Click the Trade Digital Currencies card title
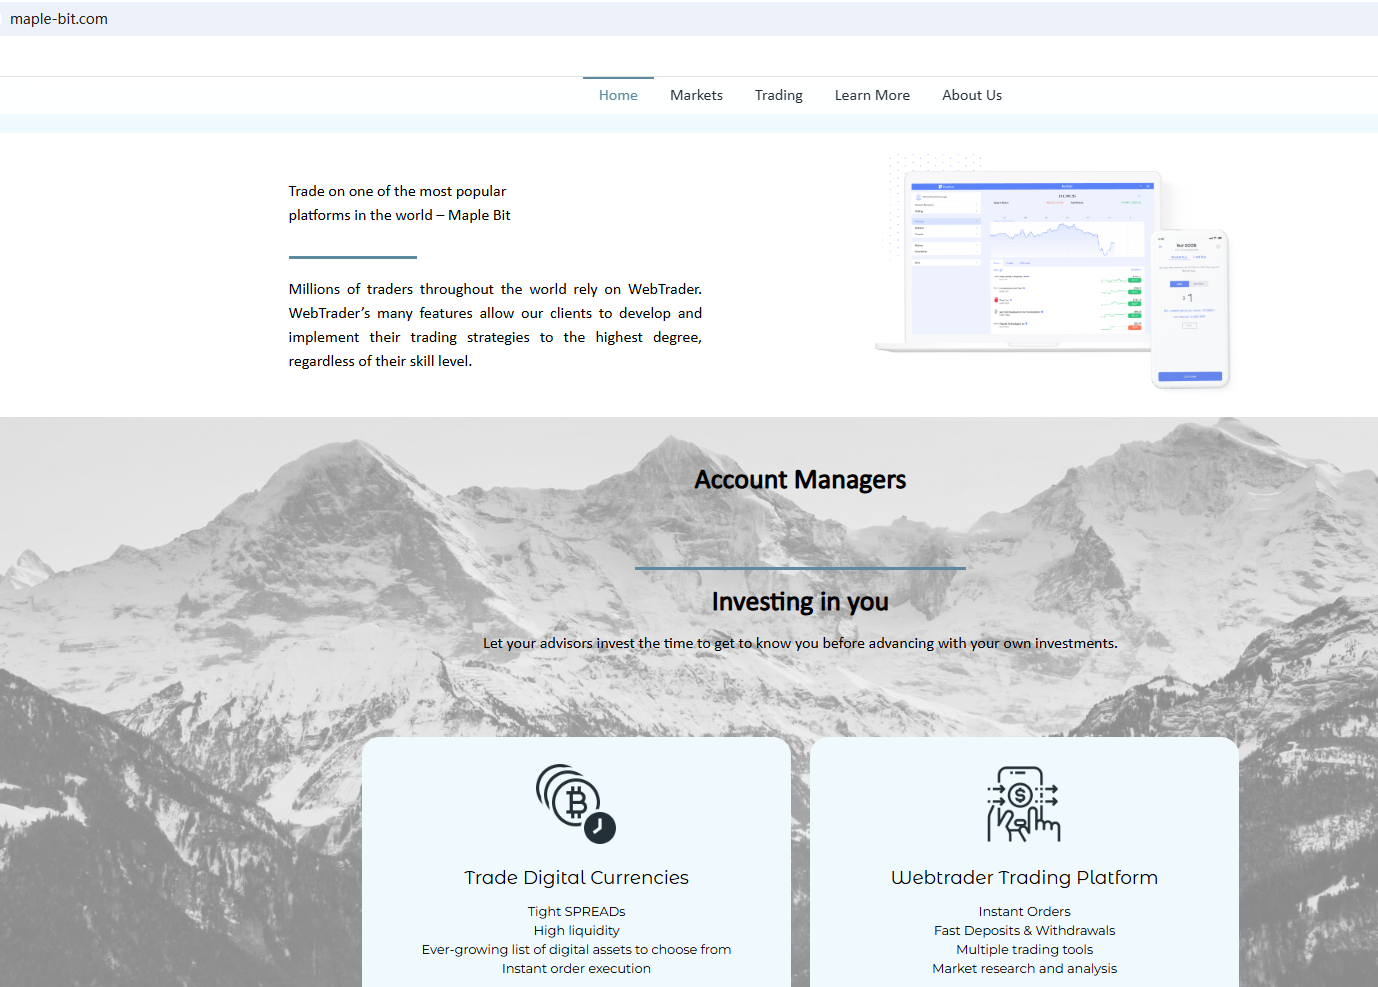The image size is (1378, 987). point(576,878)
